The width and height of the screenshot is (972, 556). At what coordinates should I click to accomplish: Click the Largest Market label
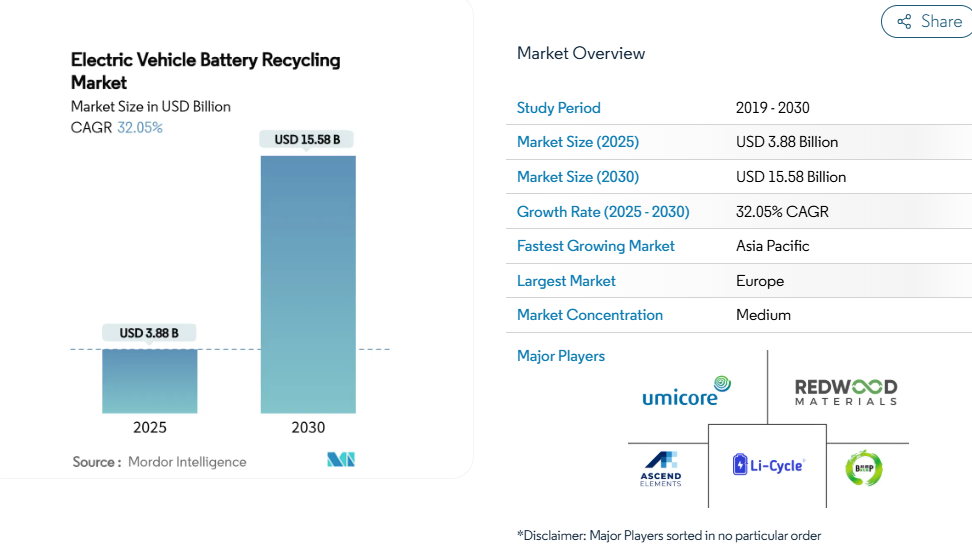tap(566, 281)
